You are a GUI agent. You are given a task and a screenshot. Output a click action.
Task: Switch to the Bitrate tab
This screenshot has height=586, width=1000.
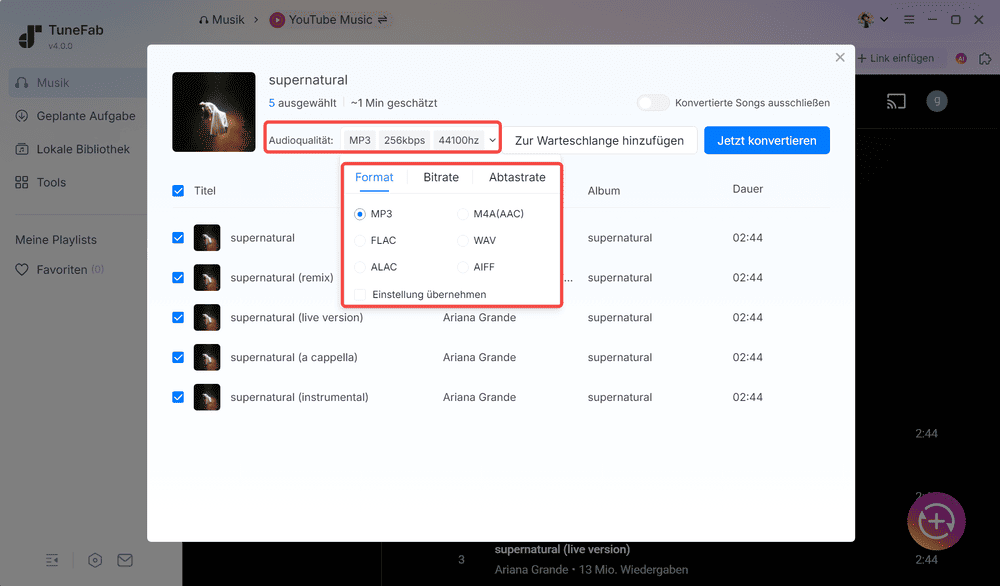coord(440,177)
